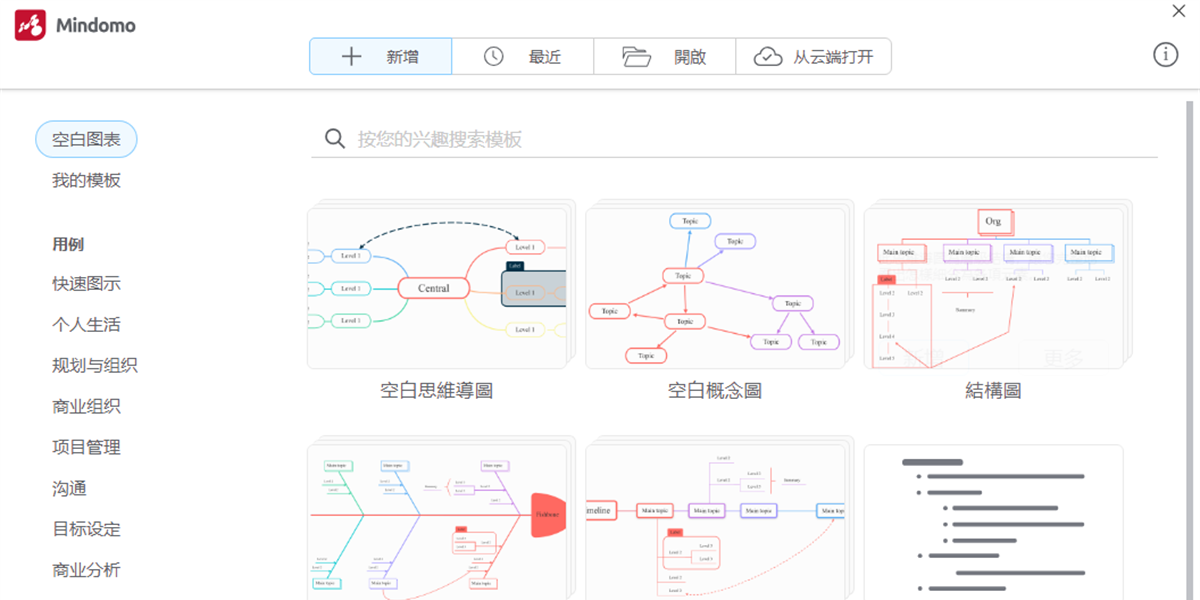Close the window with X icon
Screen dimensions: 1200x600
pyautogui.click(x=1179, y=11)
